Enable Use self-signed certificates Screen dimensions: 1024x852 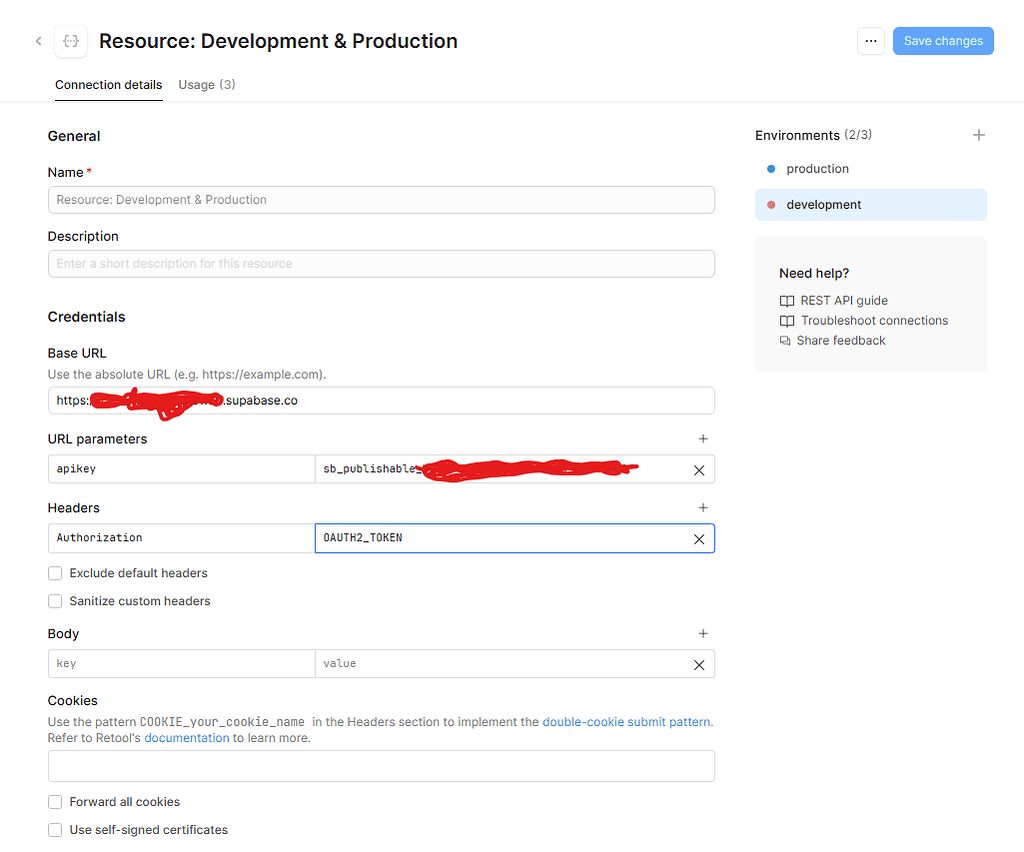tap(55, 829)
